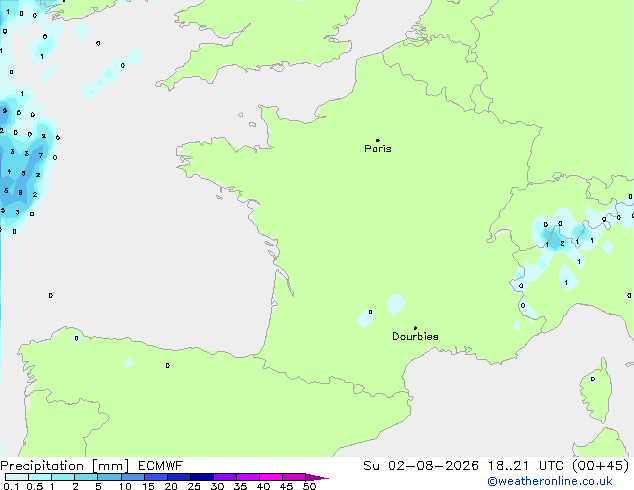634x490 pixels.
Task: Pick the magenta swatch between 40 and 45
Action: (271, 477)
